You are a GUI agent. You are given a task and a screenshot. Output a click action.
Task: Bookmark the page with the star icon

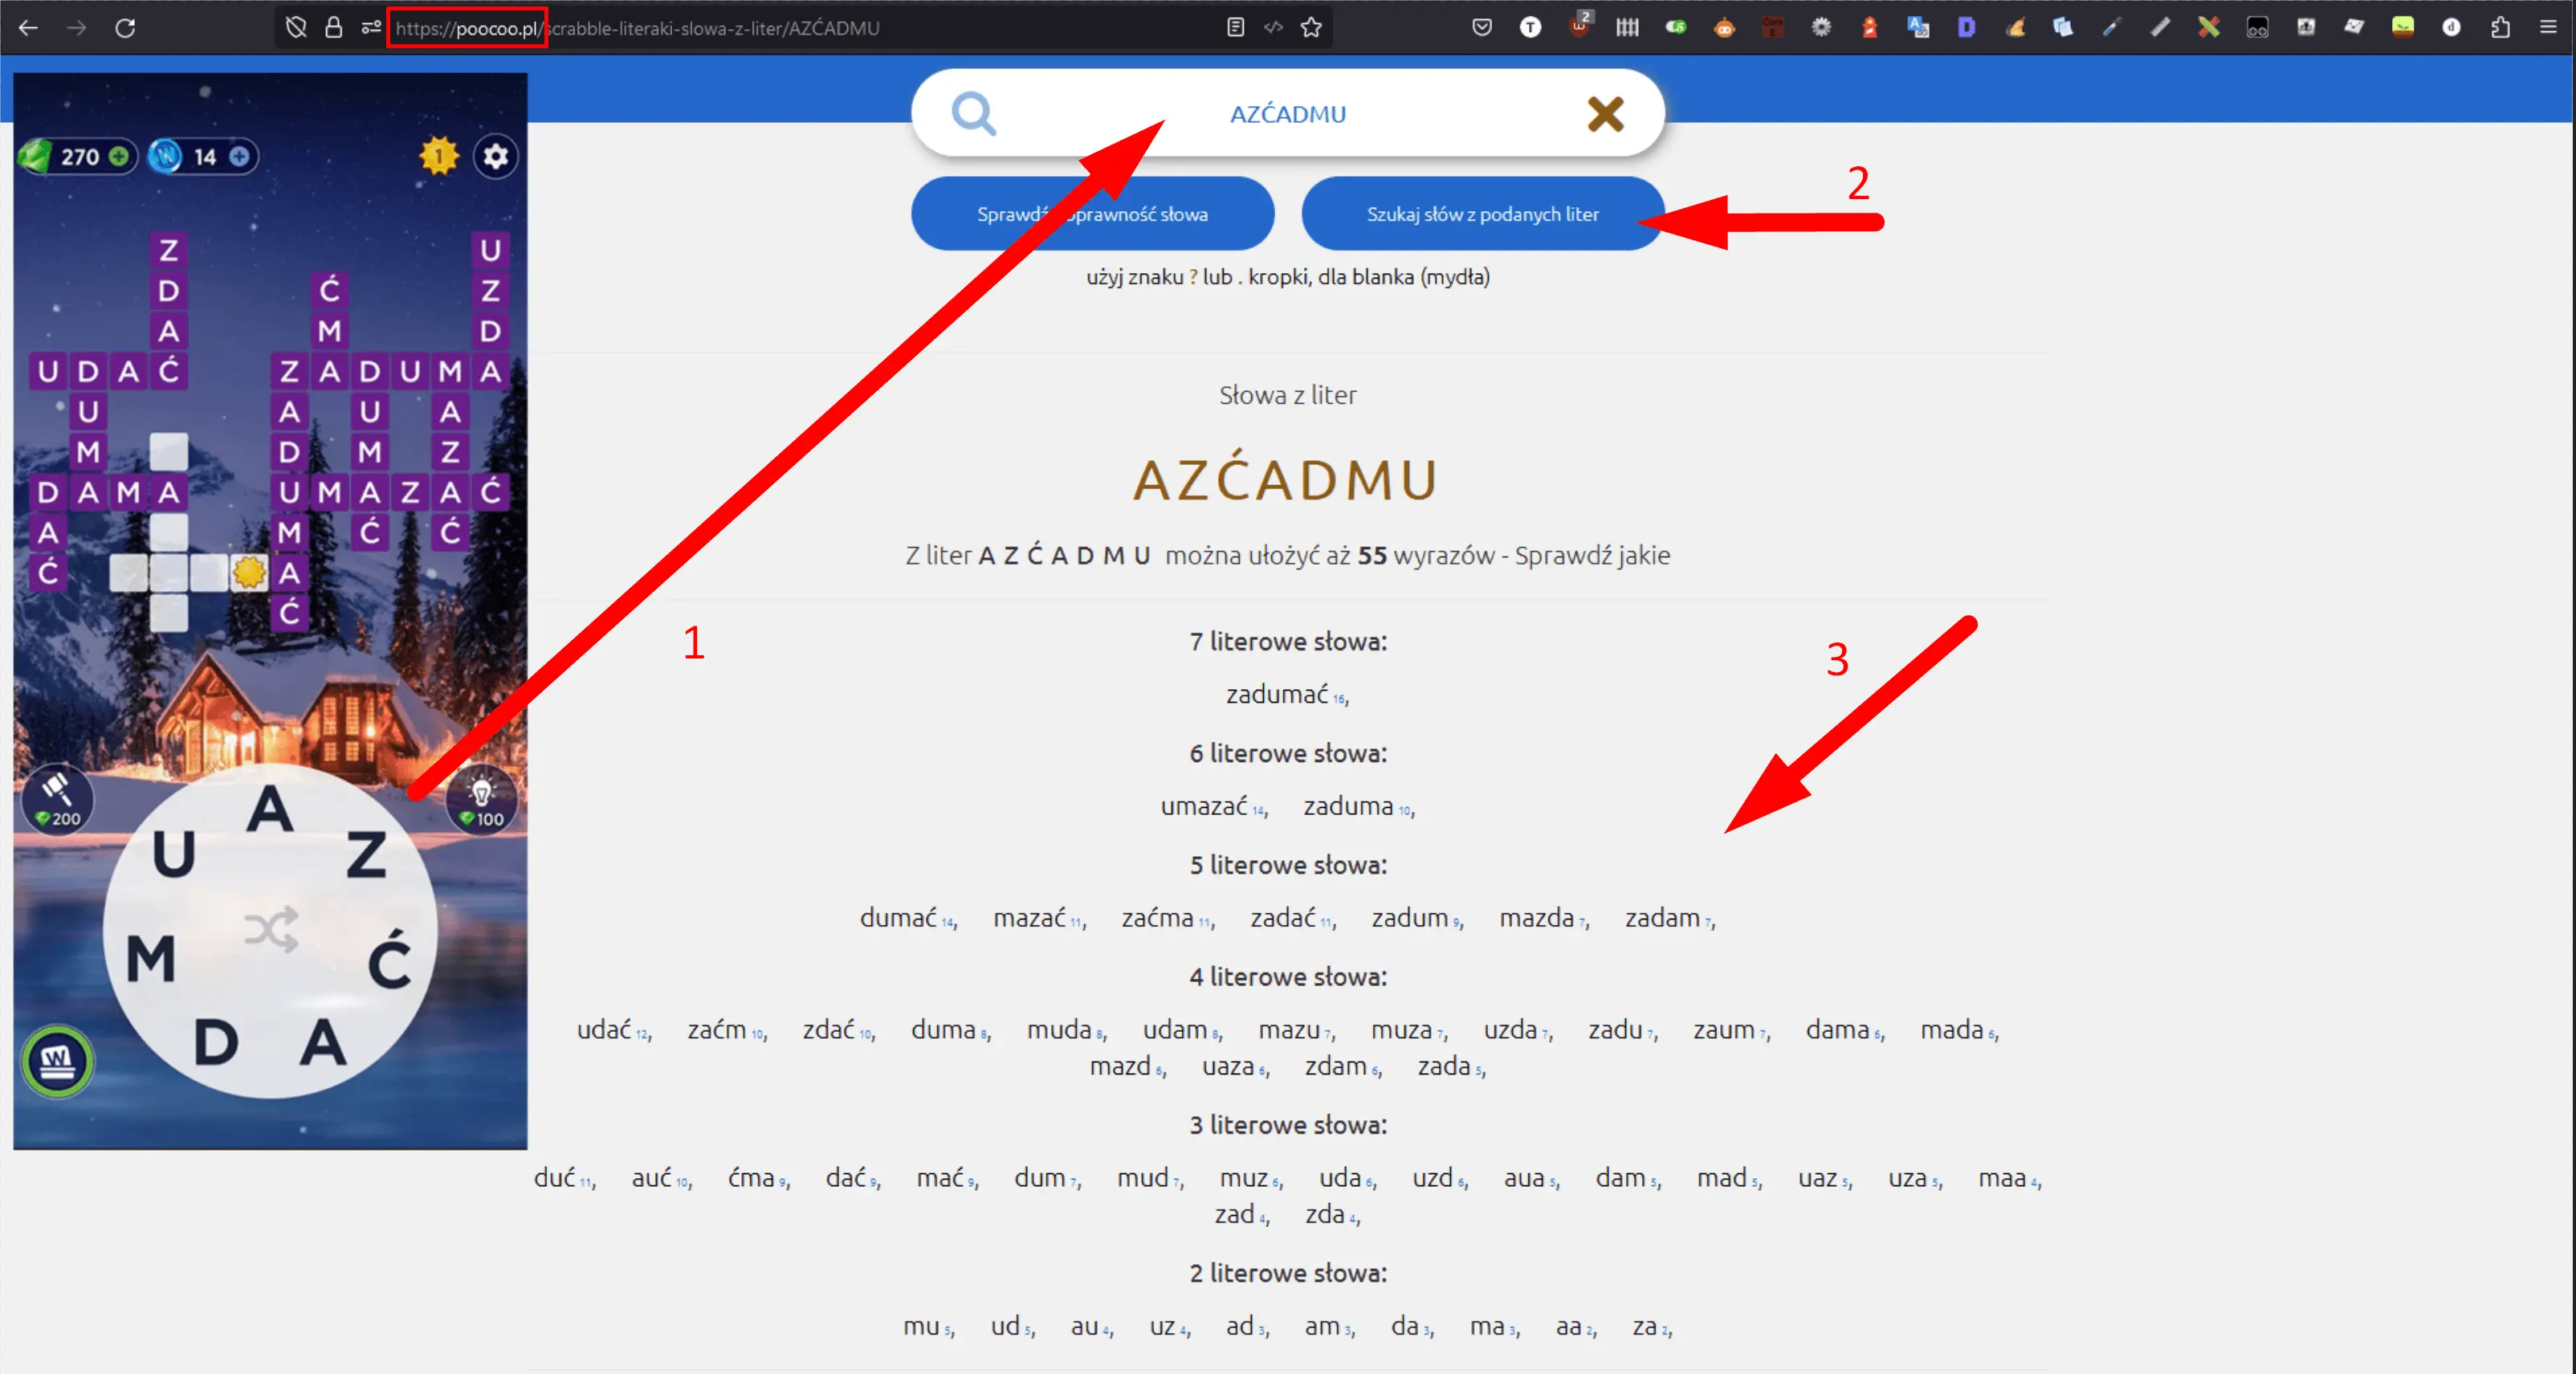point(1311,28)
